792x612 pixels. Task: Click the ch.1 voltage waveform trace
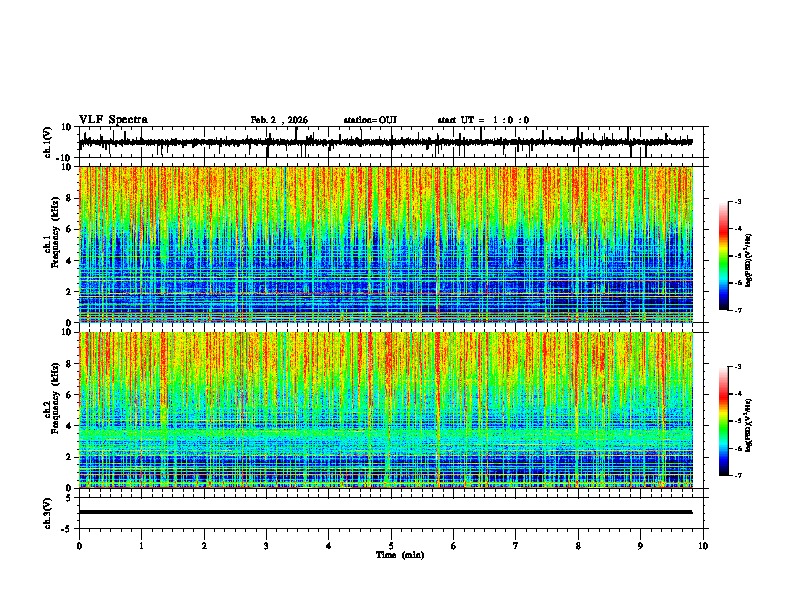[x=385, y=142]
